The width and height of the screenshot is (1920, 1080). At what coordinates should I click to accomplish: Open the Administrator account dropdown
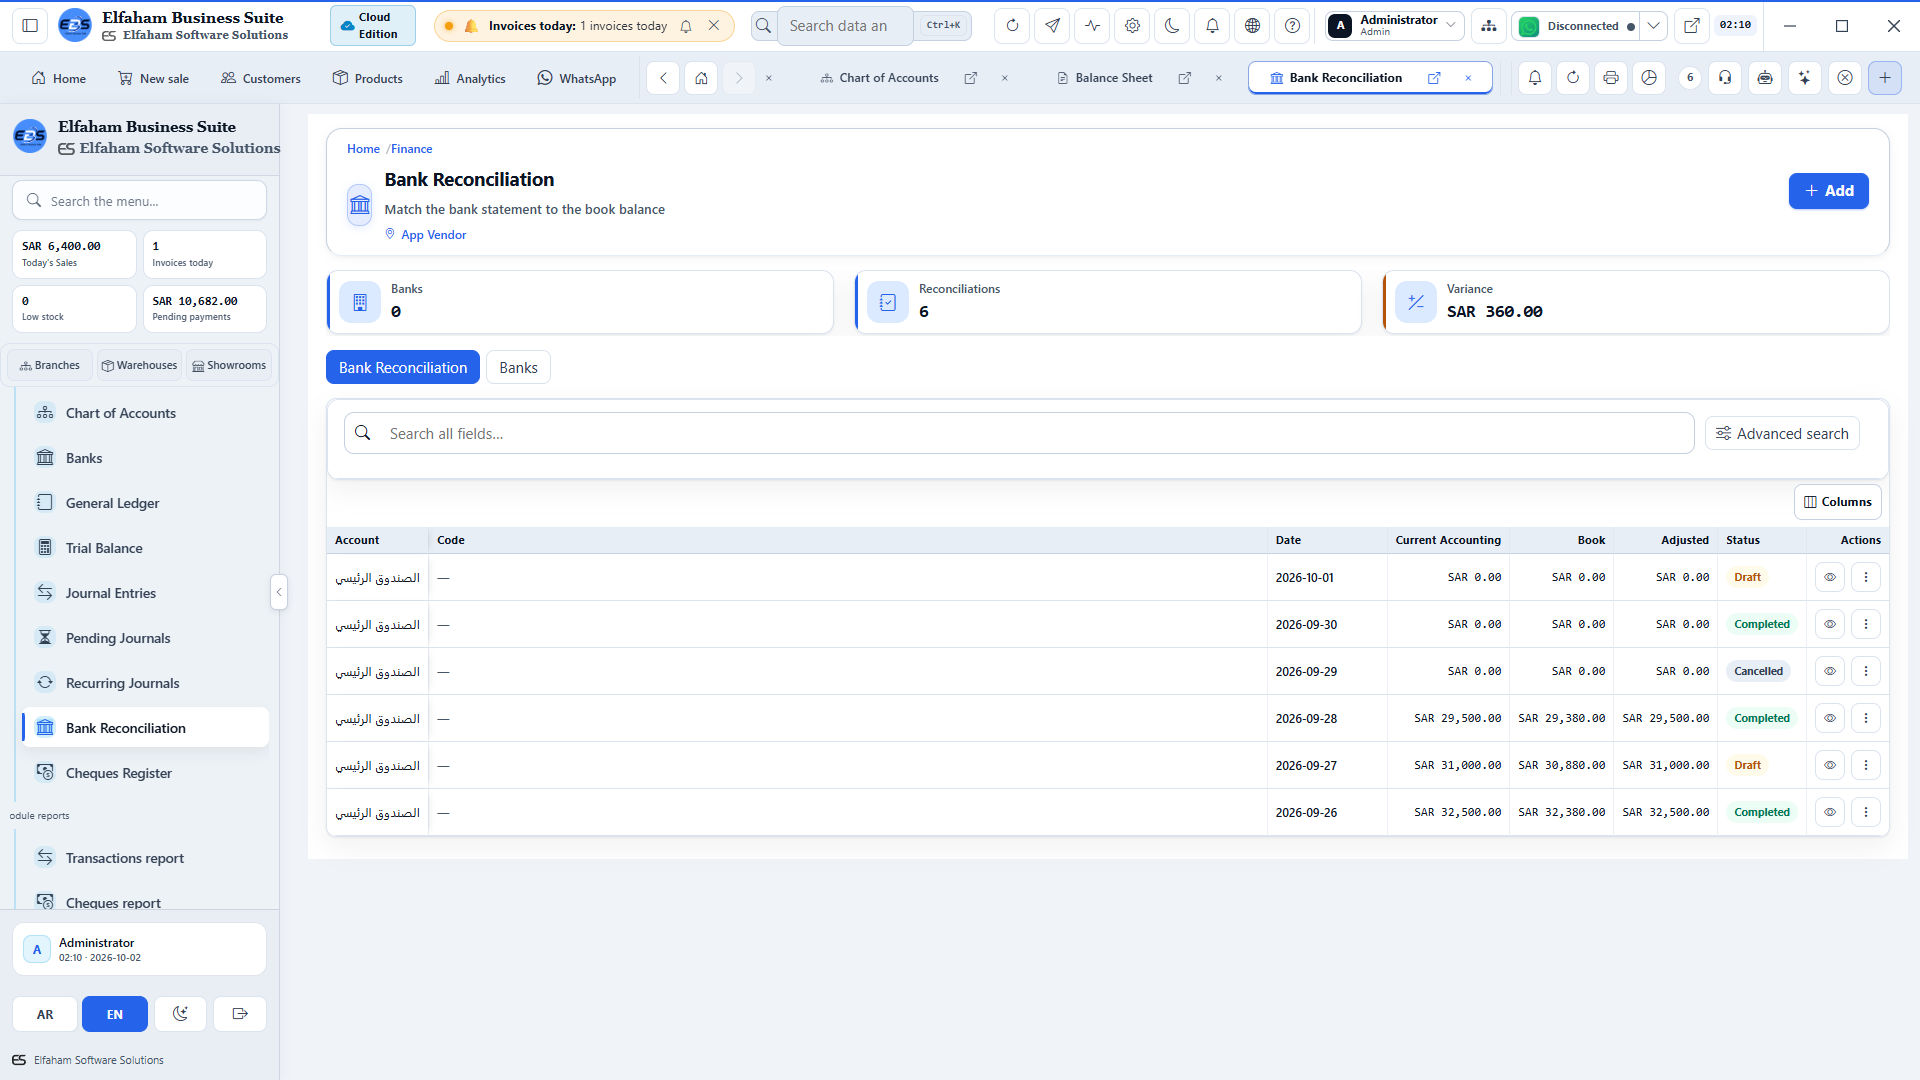click(x=1394, y=26)
